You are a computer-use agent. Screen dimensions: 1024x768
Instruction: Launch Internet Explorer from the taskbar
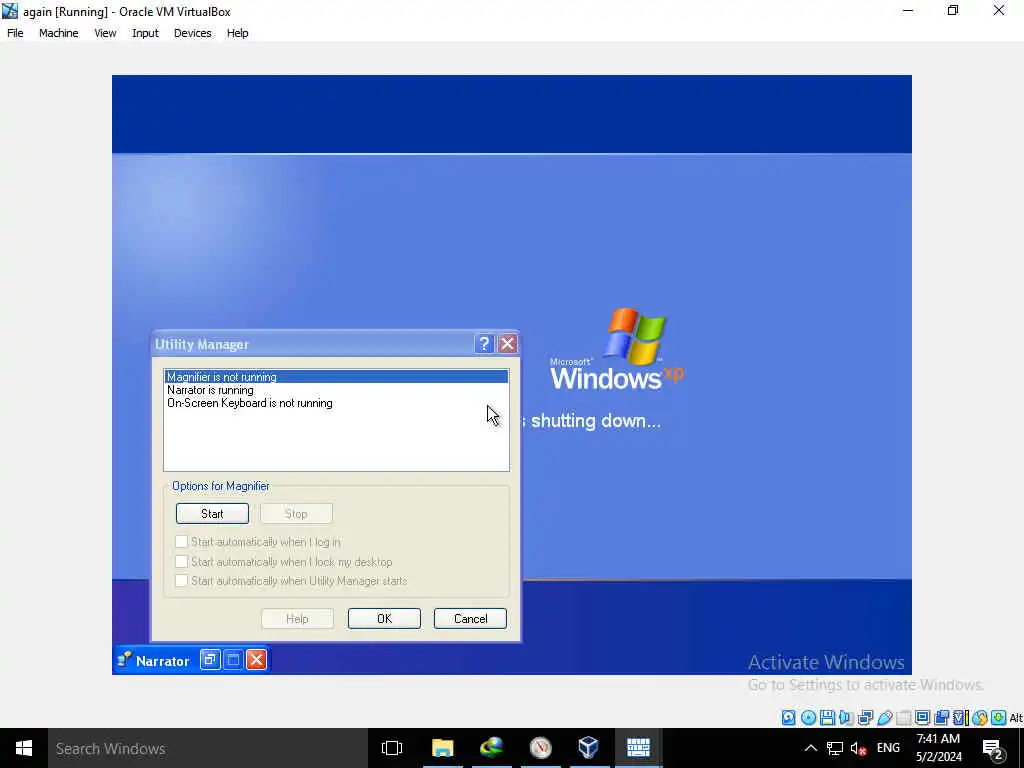click(x=491, y=748)
